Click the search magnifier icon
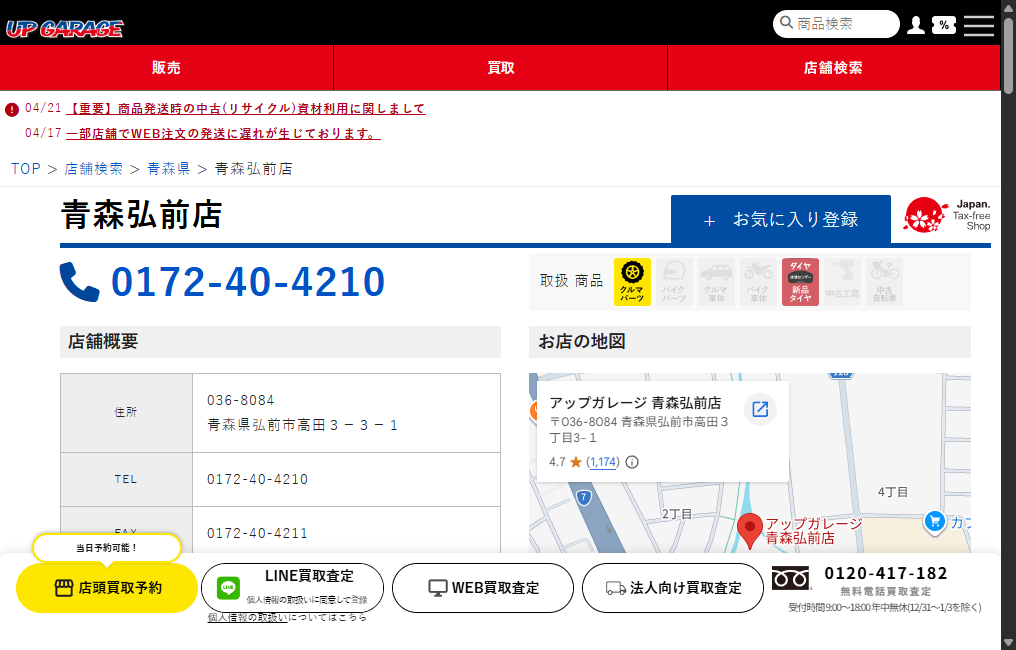Image resolution: width=1016 pixels, height=650 pixels. coord(786,23)
